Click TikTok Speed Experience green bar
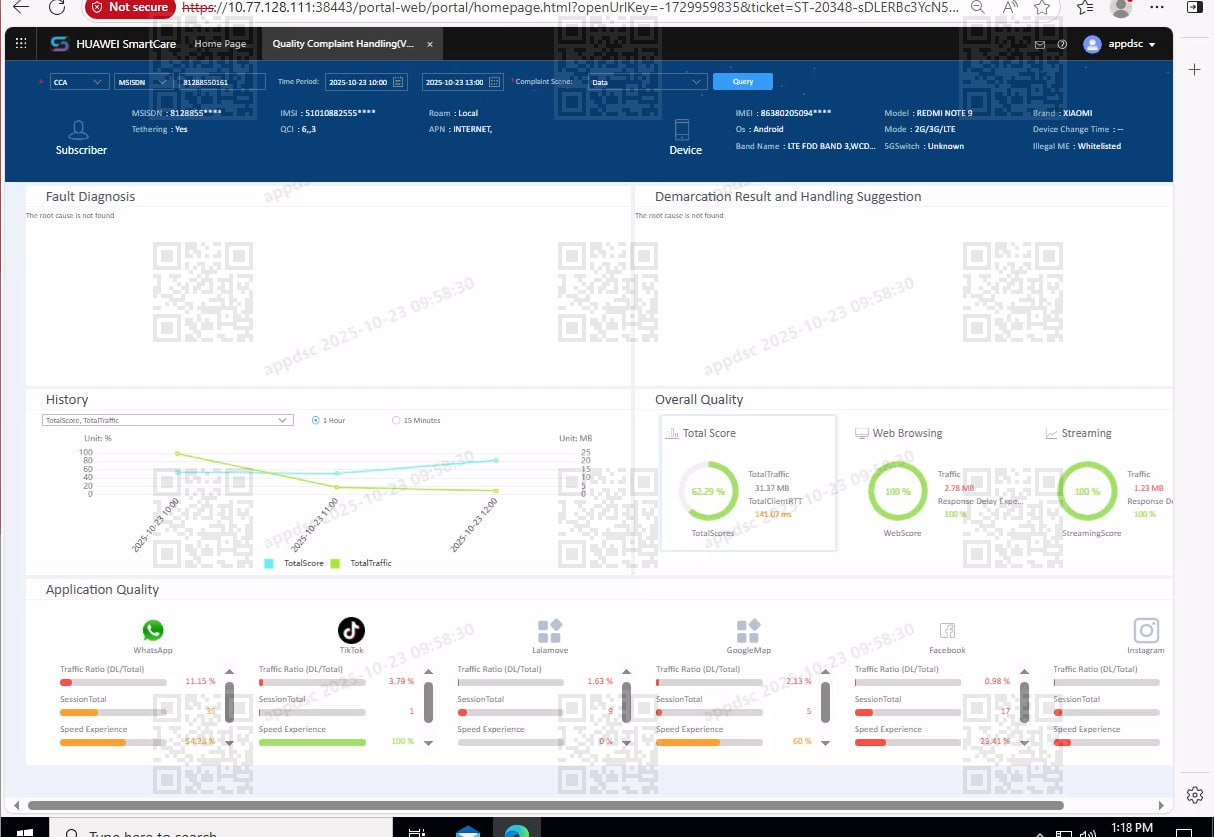 tap(312, 742)
